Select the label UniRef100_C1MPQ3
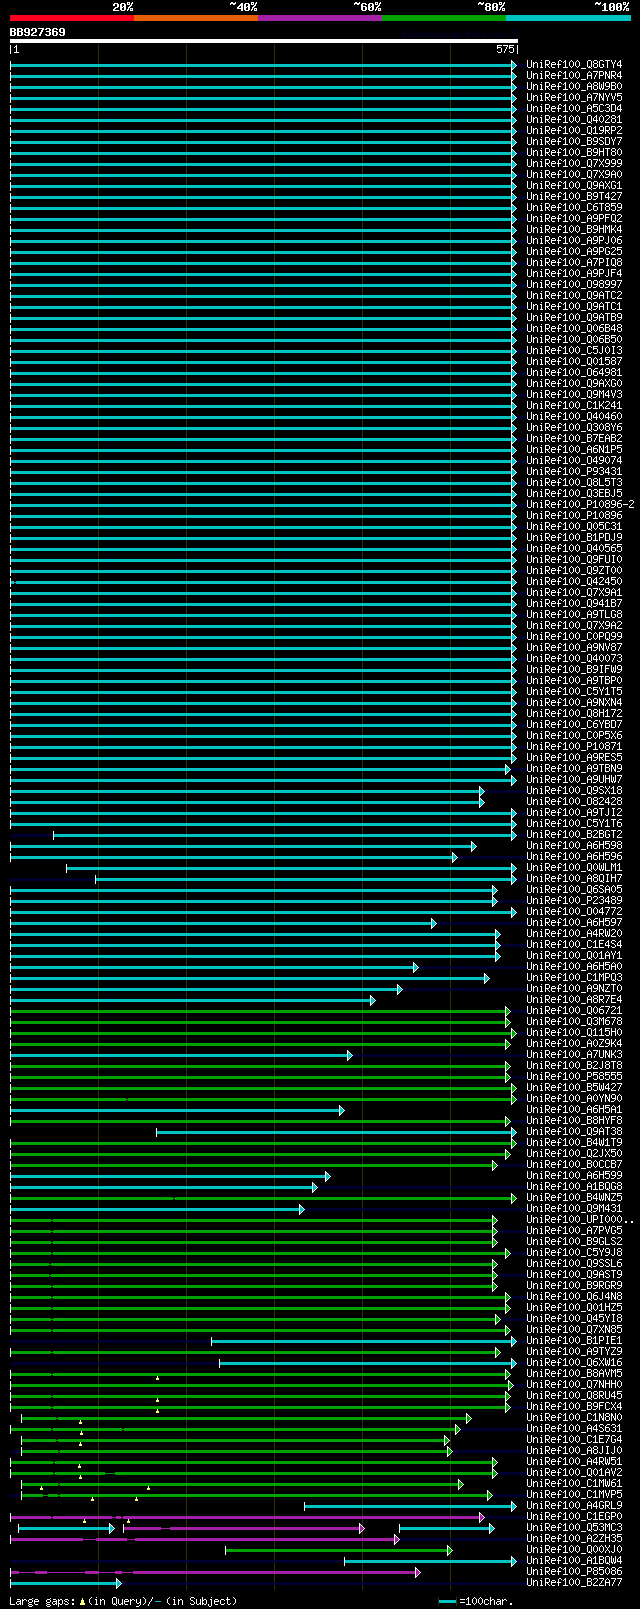The image size is (640, 1609). (574, 978)
